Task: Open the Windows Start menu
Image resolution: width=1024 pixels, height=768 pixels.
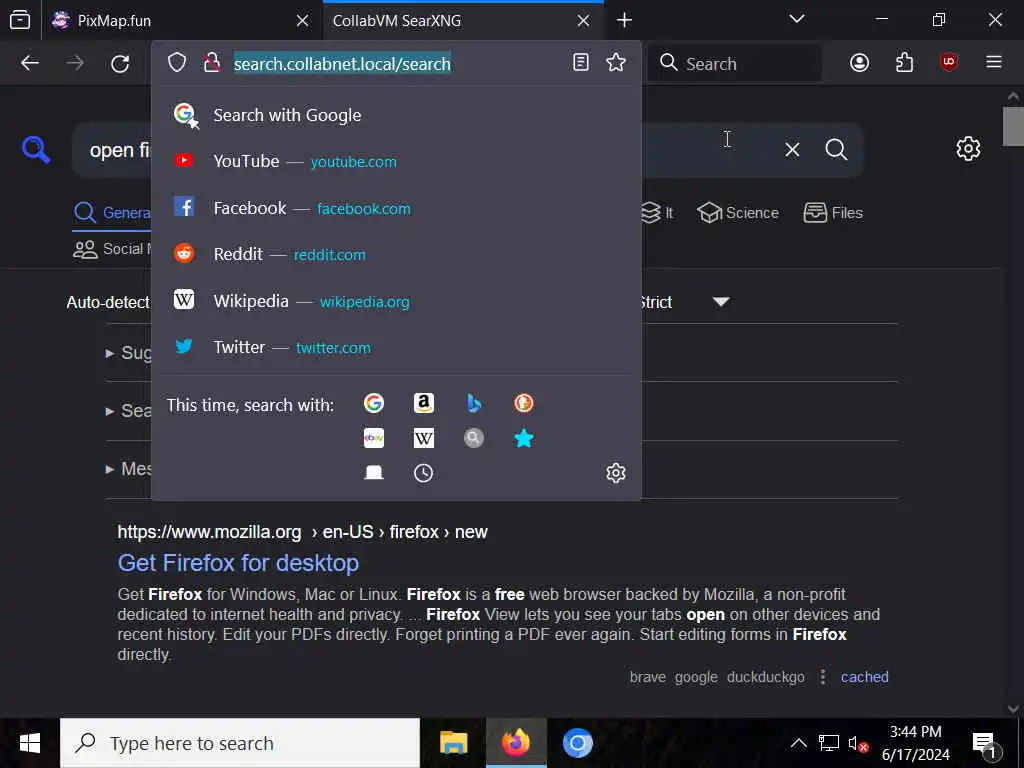Action: click(29, 743)
